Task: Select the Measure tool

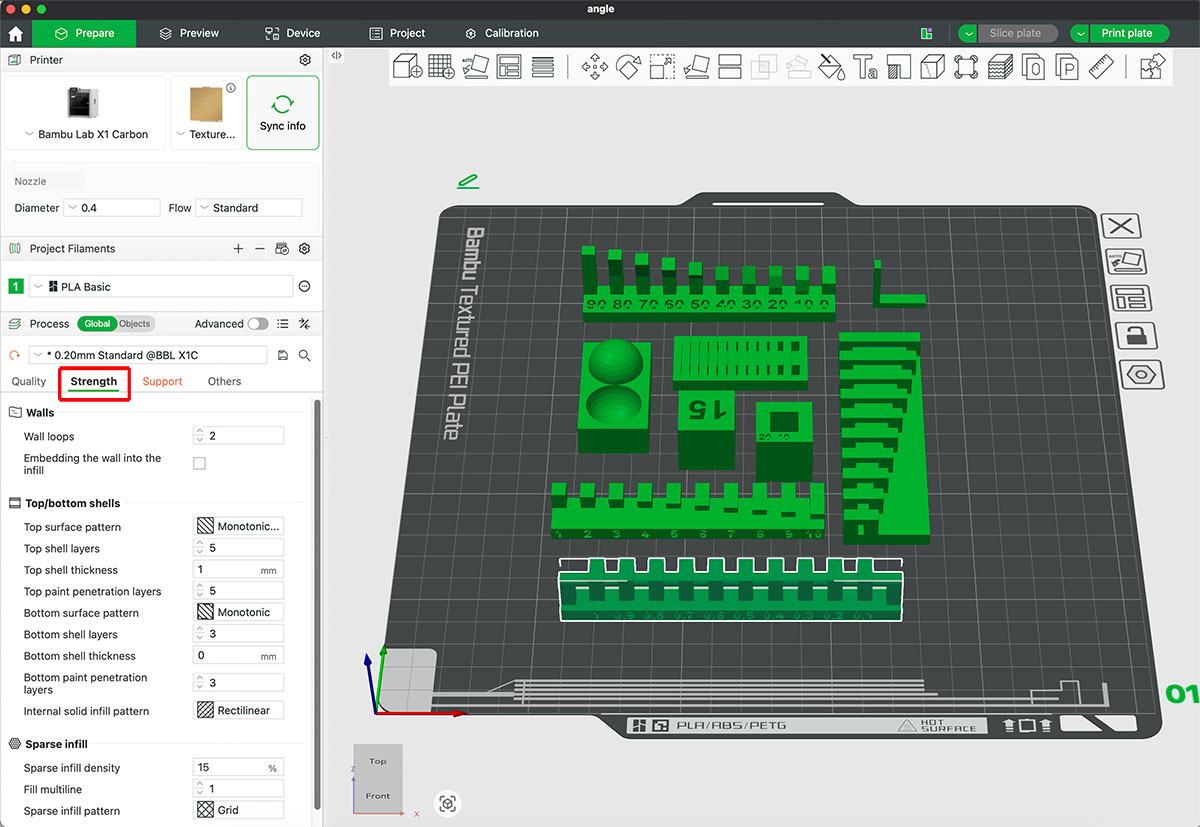Action: [1101, 67]
